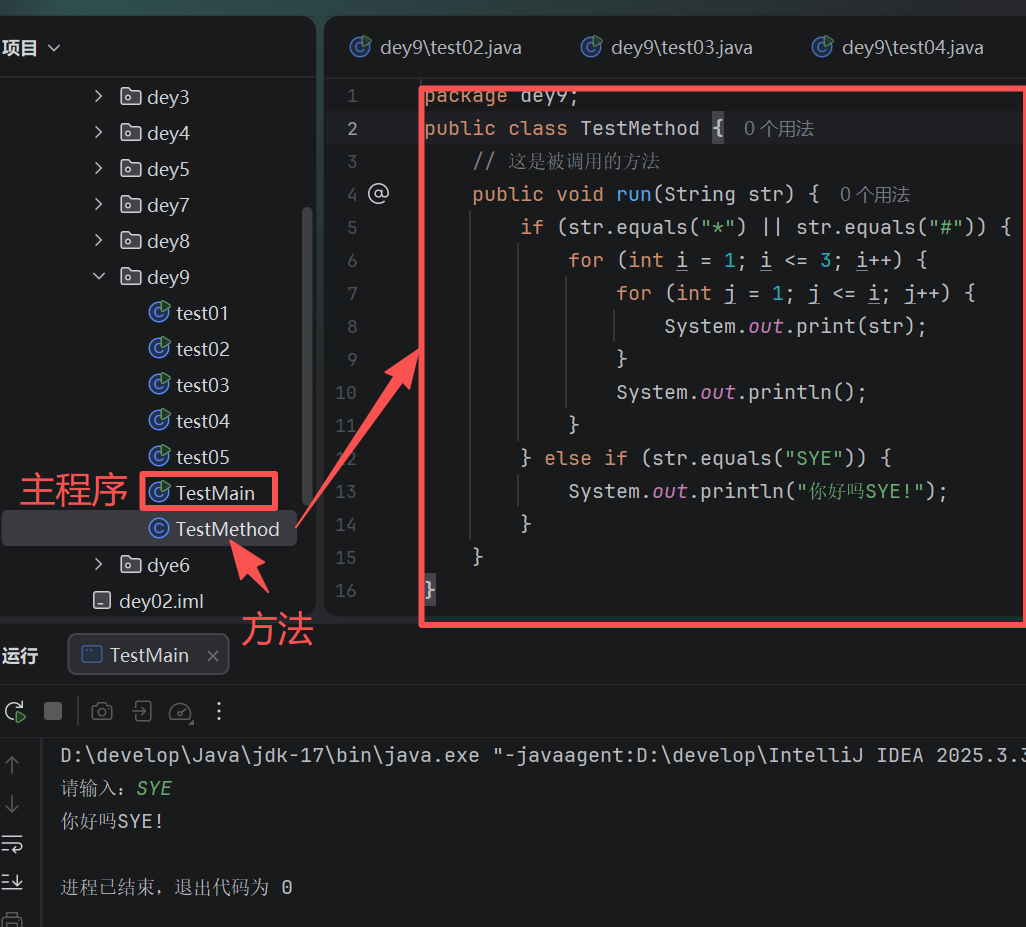Click the dey8 folder icon
Screen dimensions: 1026x927
click(x=131, y=241)
